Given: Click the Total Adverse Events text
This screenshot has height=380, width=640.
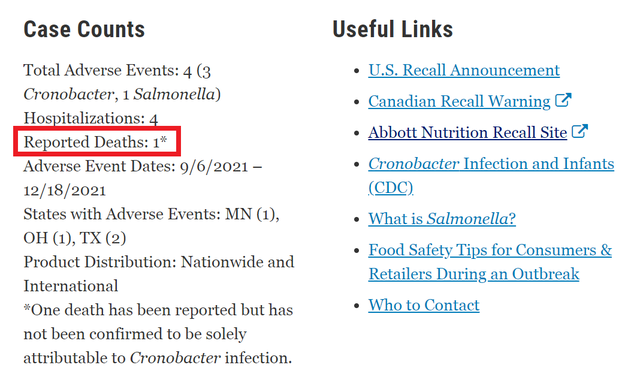Looking at the screenshot, I should [122, 82].
